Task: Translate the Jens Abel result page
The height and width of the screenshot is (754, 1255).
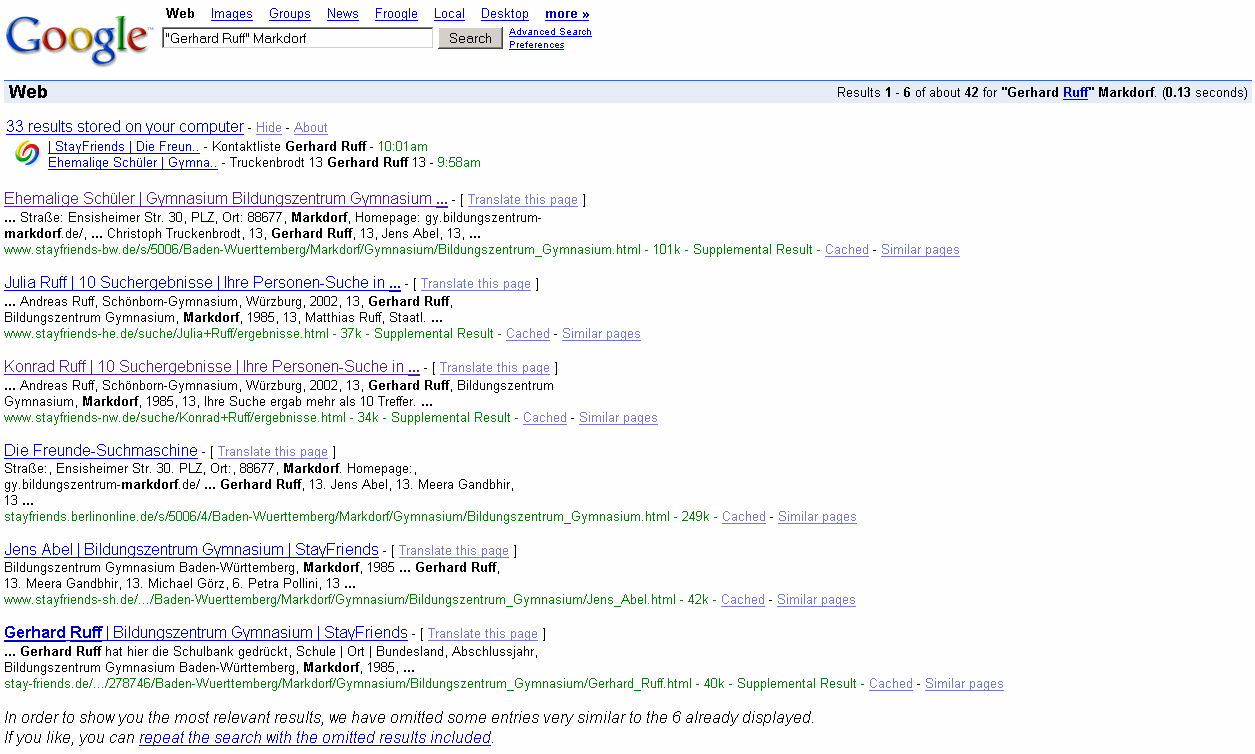Action: (454, 551)
